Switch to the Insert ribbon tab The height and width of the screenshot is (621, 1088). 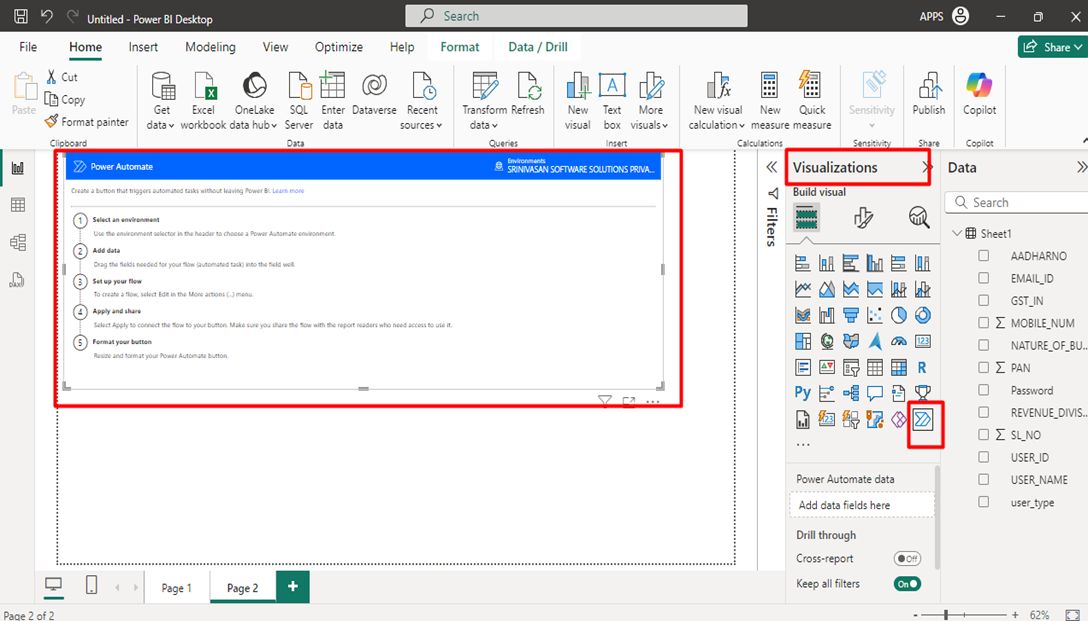[143, 47]
